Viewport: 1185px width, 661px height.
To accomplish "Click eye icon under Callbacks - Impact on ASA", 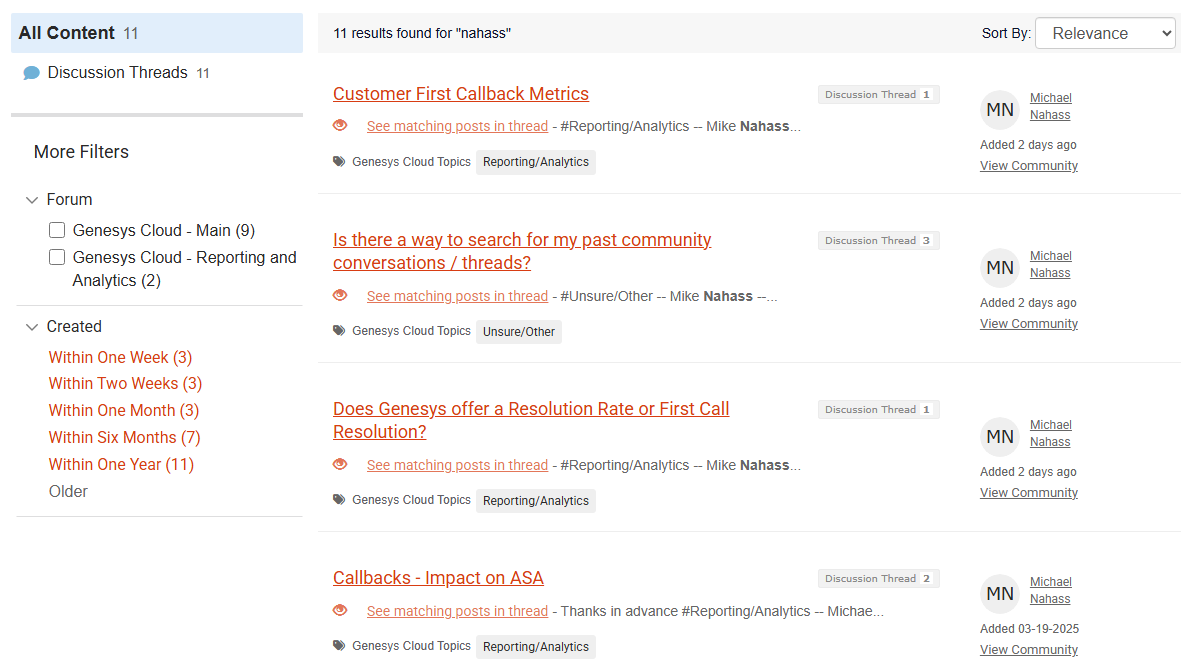I will click(340, 611).
